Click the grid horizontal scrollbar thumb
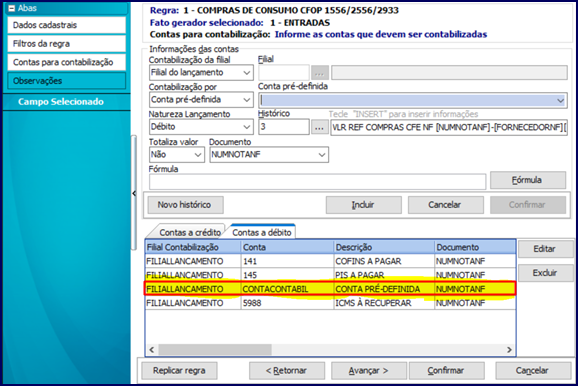Screen dimensions: 578x386 pos(215,349)
